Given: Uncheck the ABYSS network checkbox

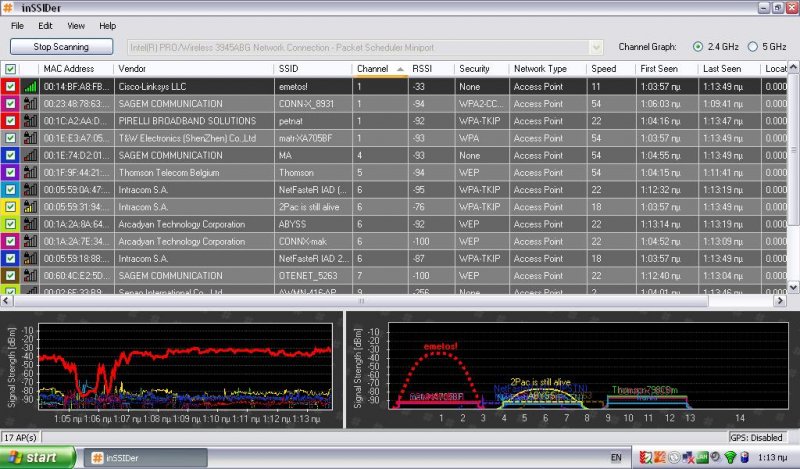Looking at the screenshot, I should click(10, 224).
